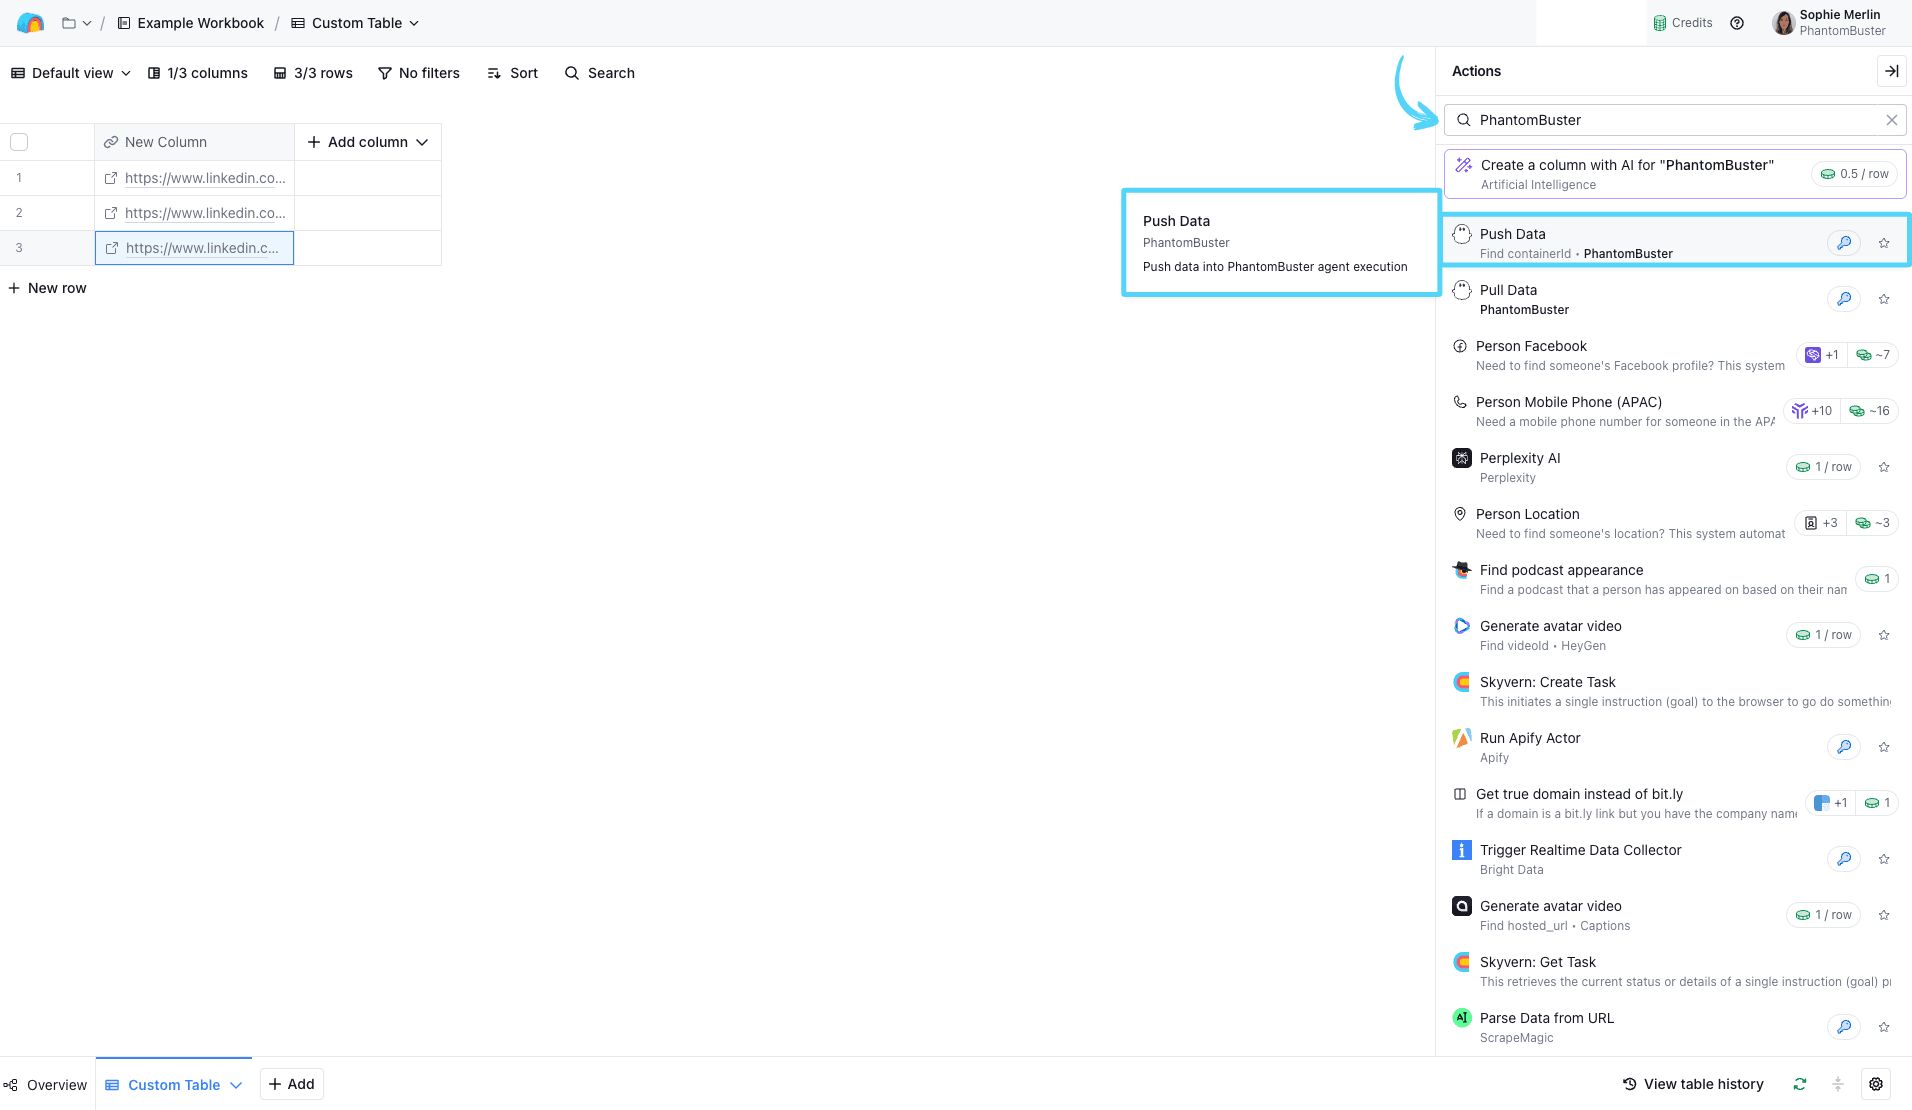The image size is (1912, 1110).
Task: Select the Perplexity AI action
Action: point(1675,466)
